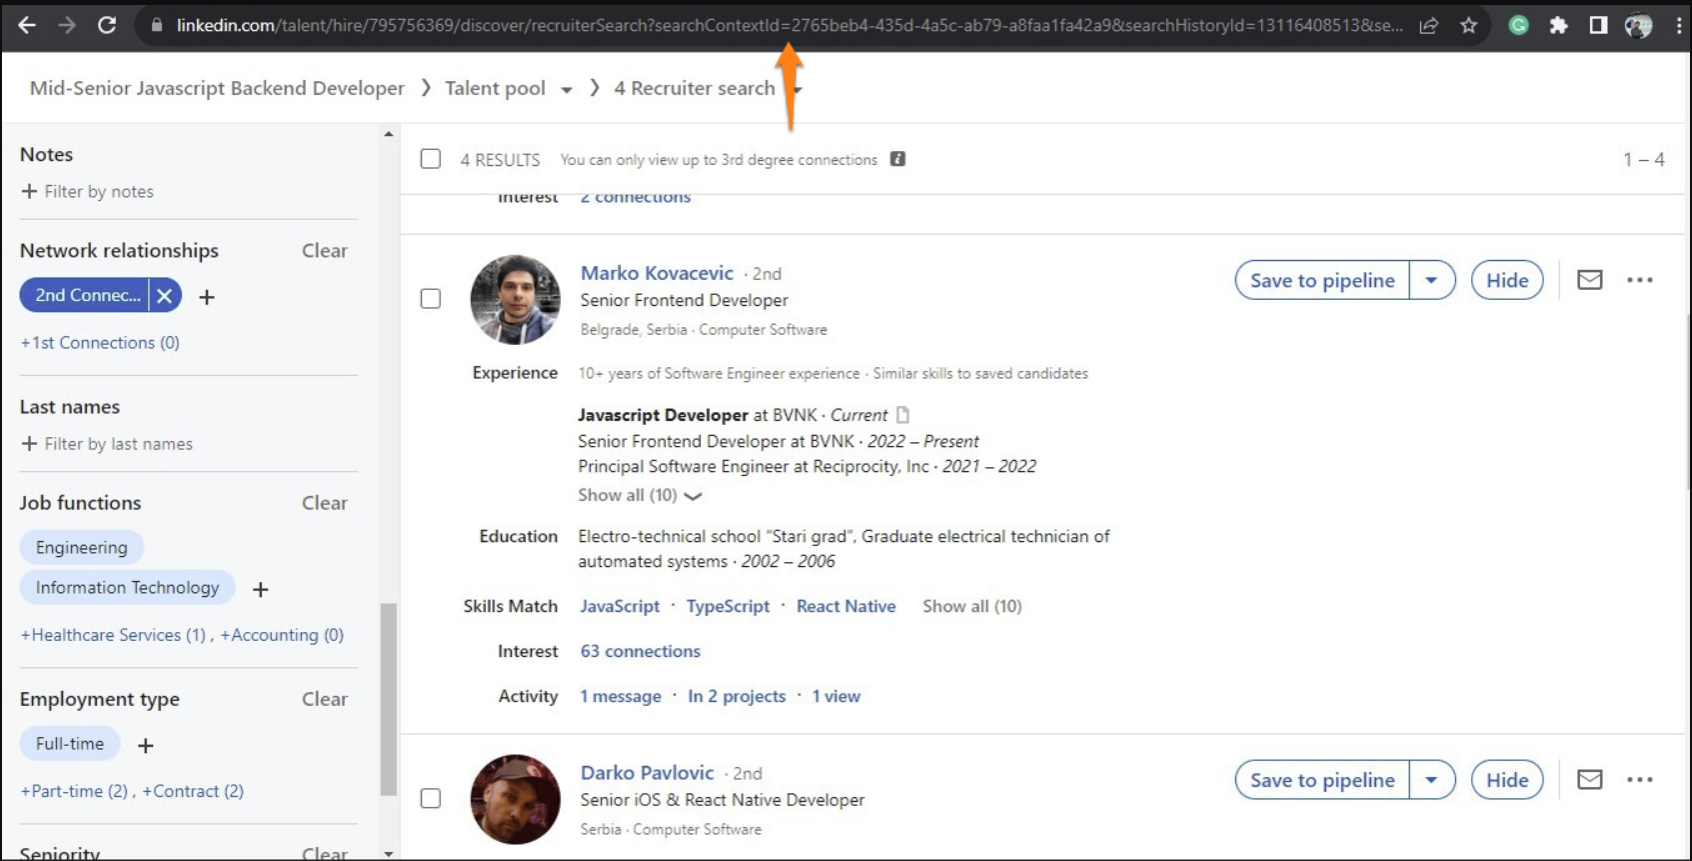Open the Talent pool dropdown in breadcrumb
Screen dimensions: 1692x861
[566, 89]
